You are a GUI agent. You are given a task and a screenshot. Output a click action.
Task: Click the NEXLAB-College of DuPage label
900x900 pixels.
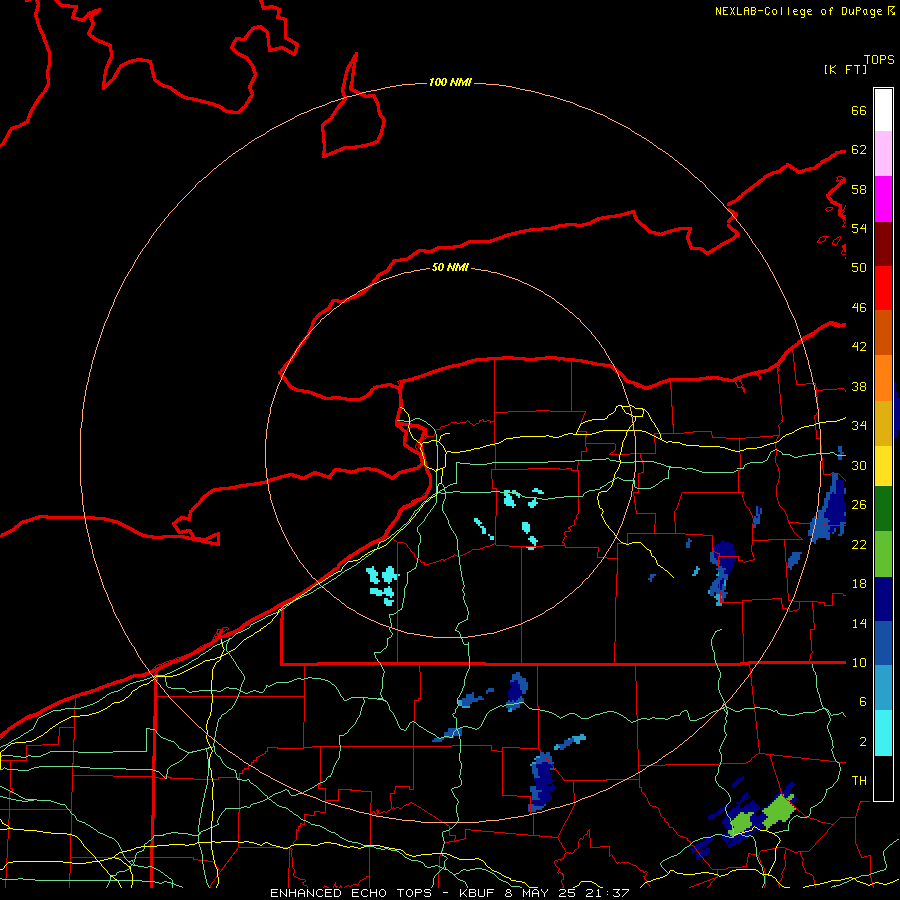(799, 11)
